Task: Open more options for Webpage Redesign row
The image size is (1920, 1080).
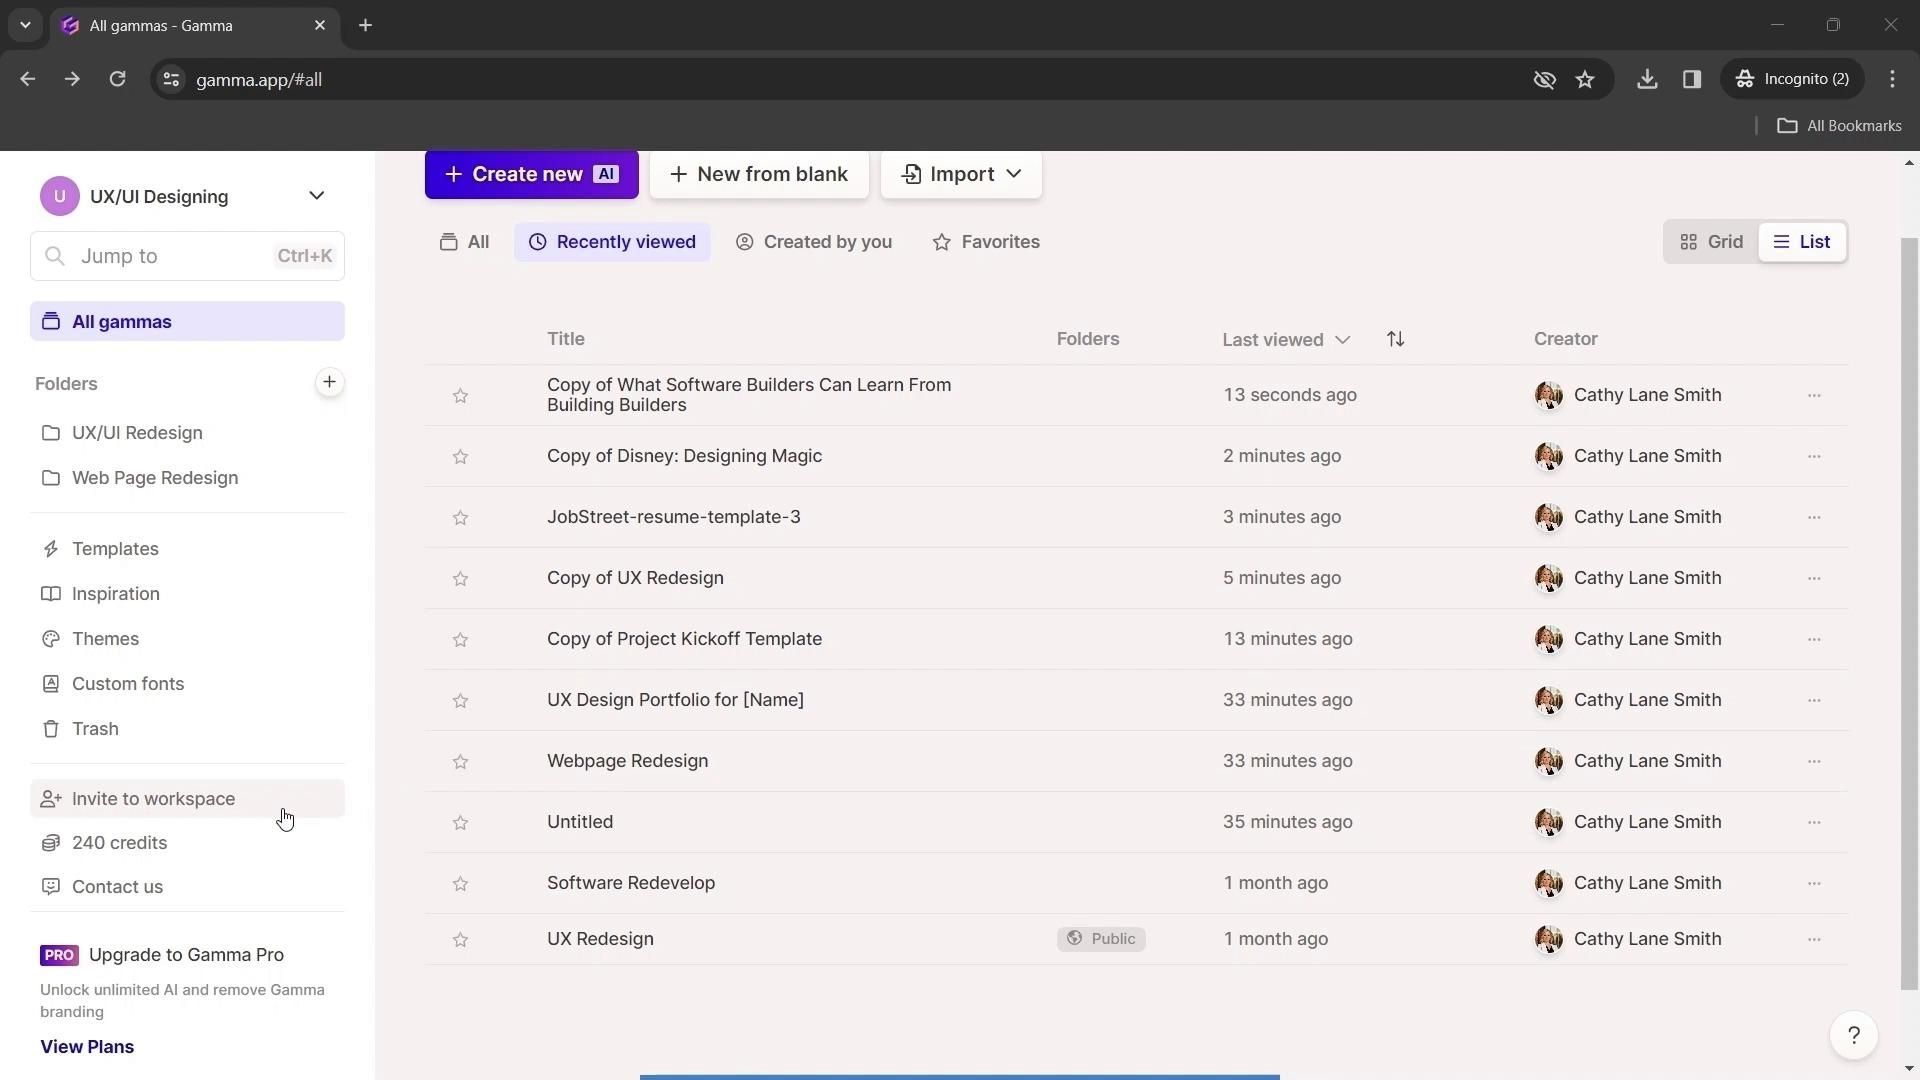Action: tap(1813, 761)
